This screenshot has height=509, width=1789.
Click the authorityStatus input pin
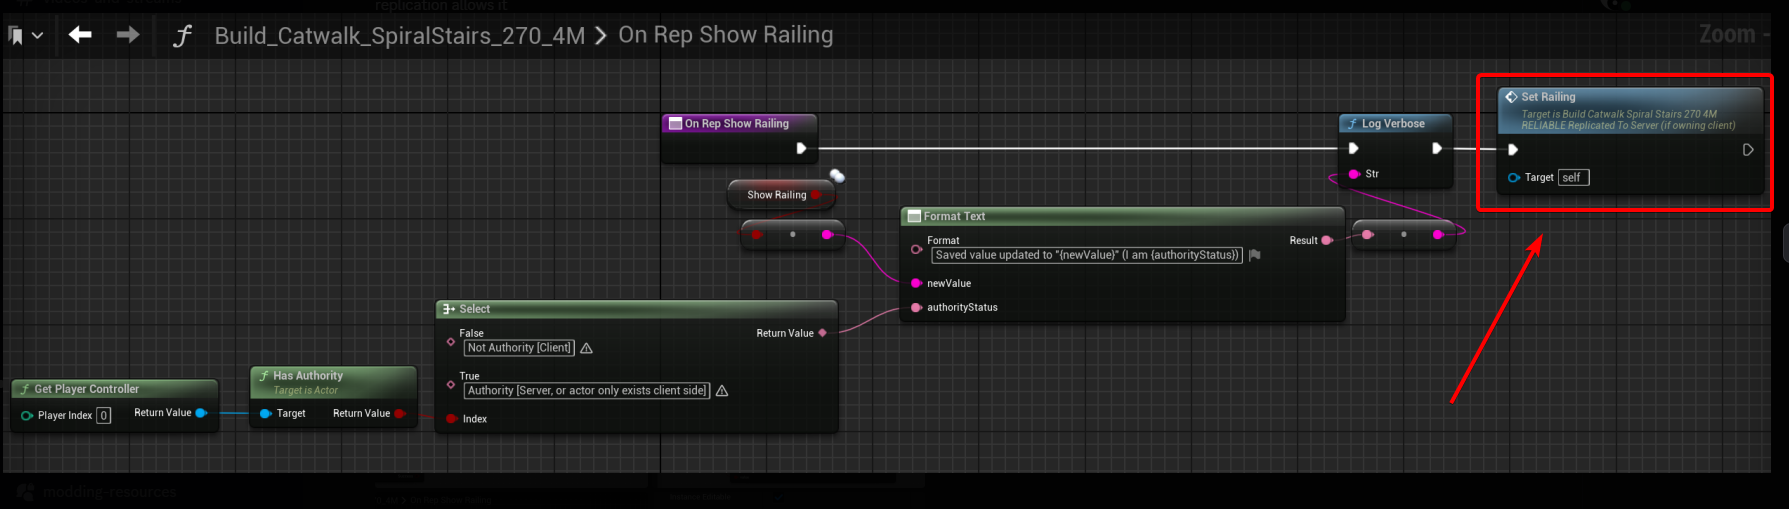point(916,307)
